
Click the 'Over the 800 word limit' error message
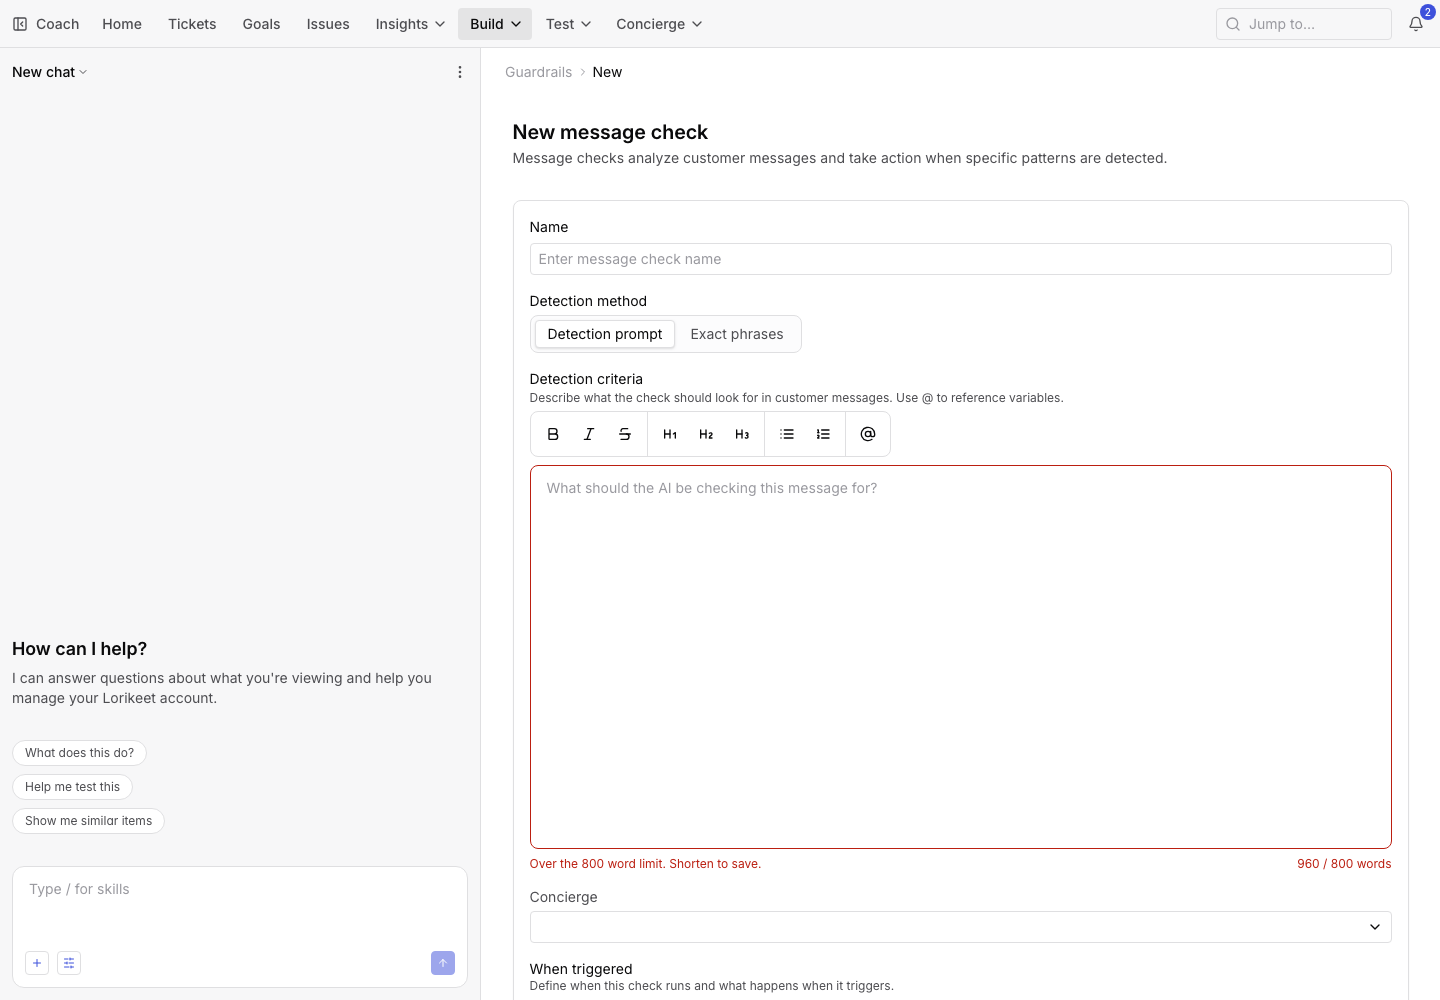[x=645, y=864]
